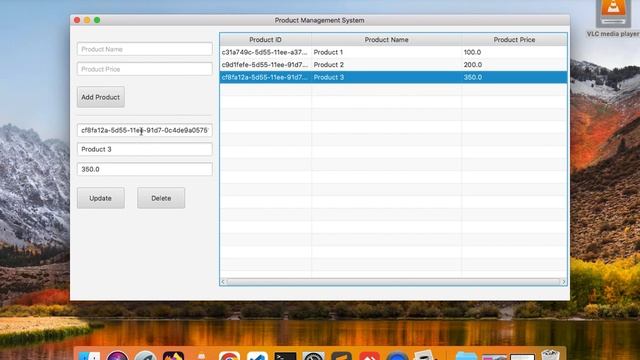Click the Product 1 name cell

pos(386,52)
